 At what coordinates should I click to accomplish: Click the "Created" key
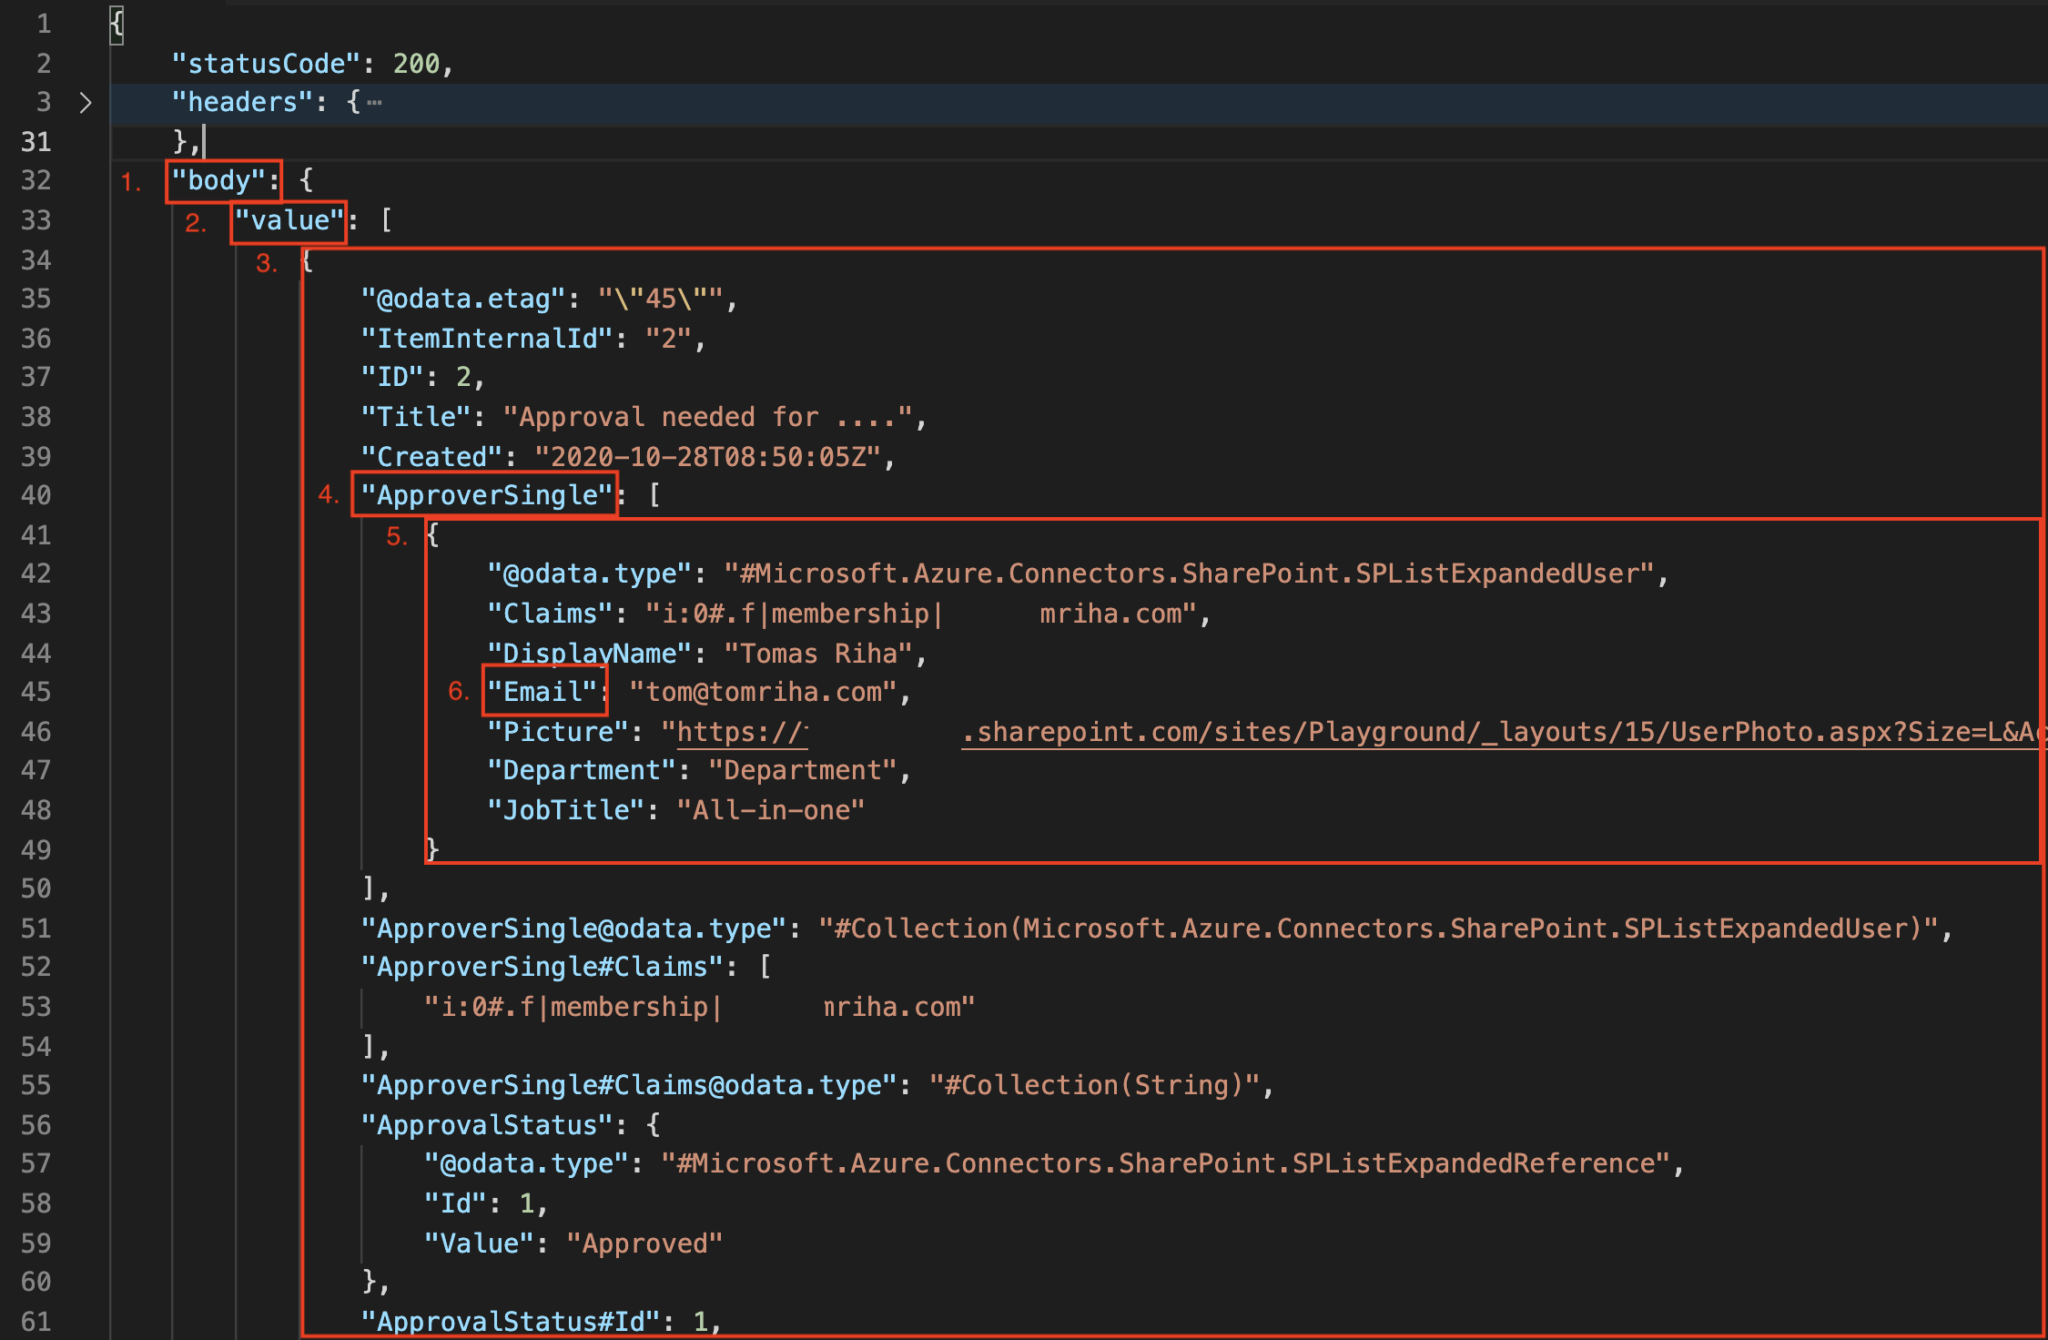click(431, 457)
